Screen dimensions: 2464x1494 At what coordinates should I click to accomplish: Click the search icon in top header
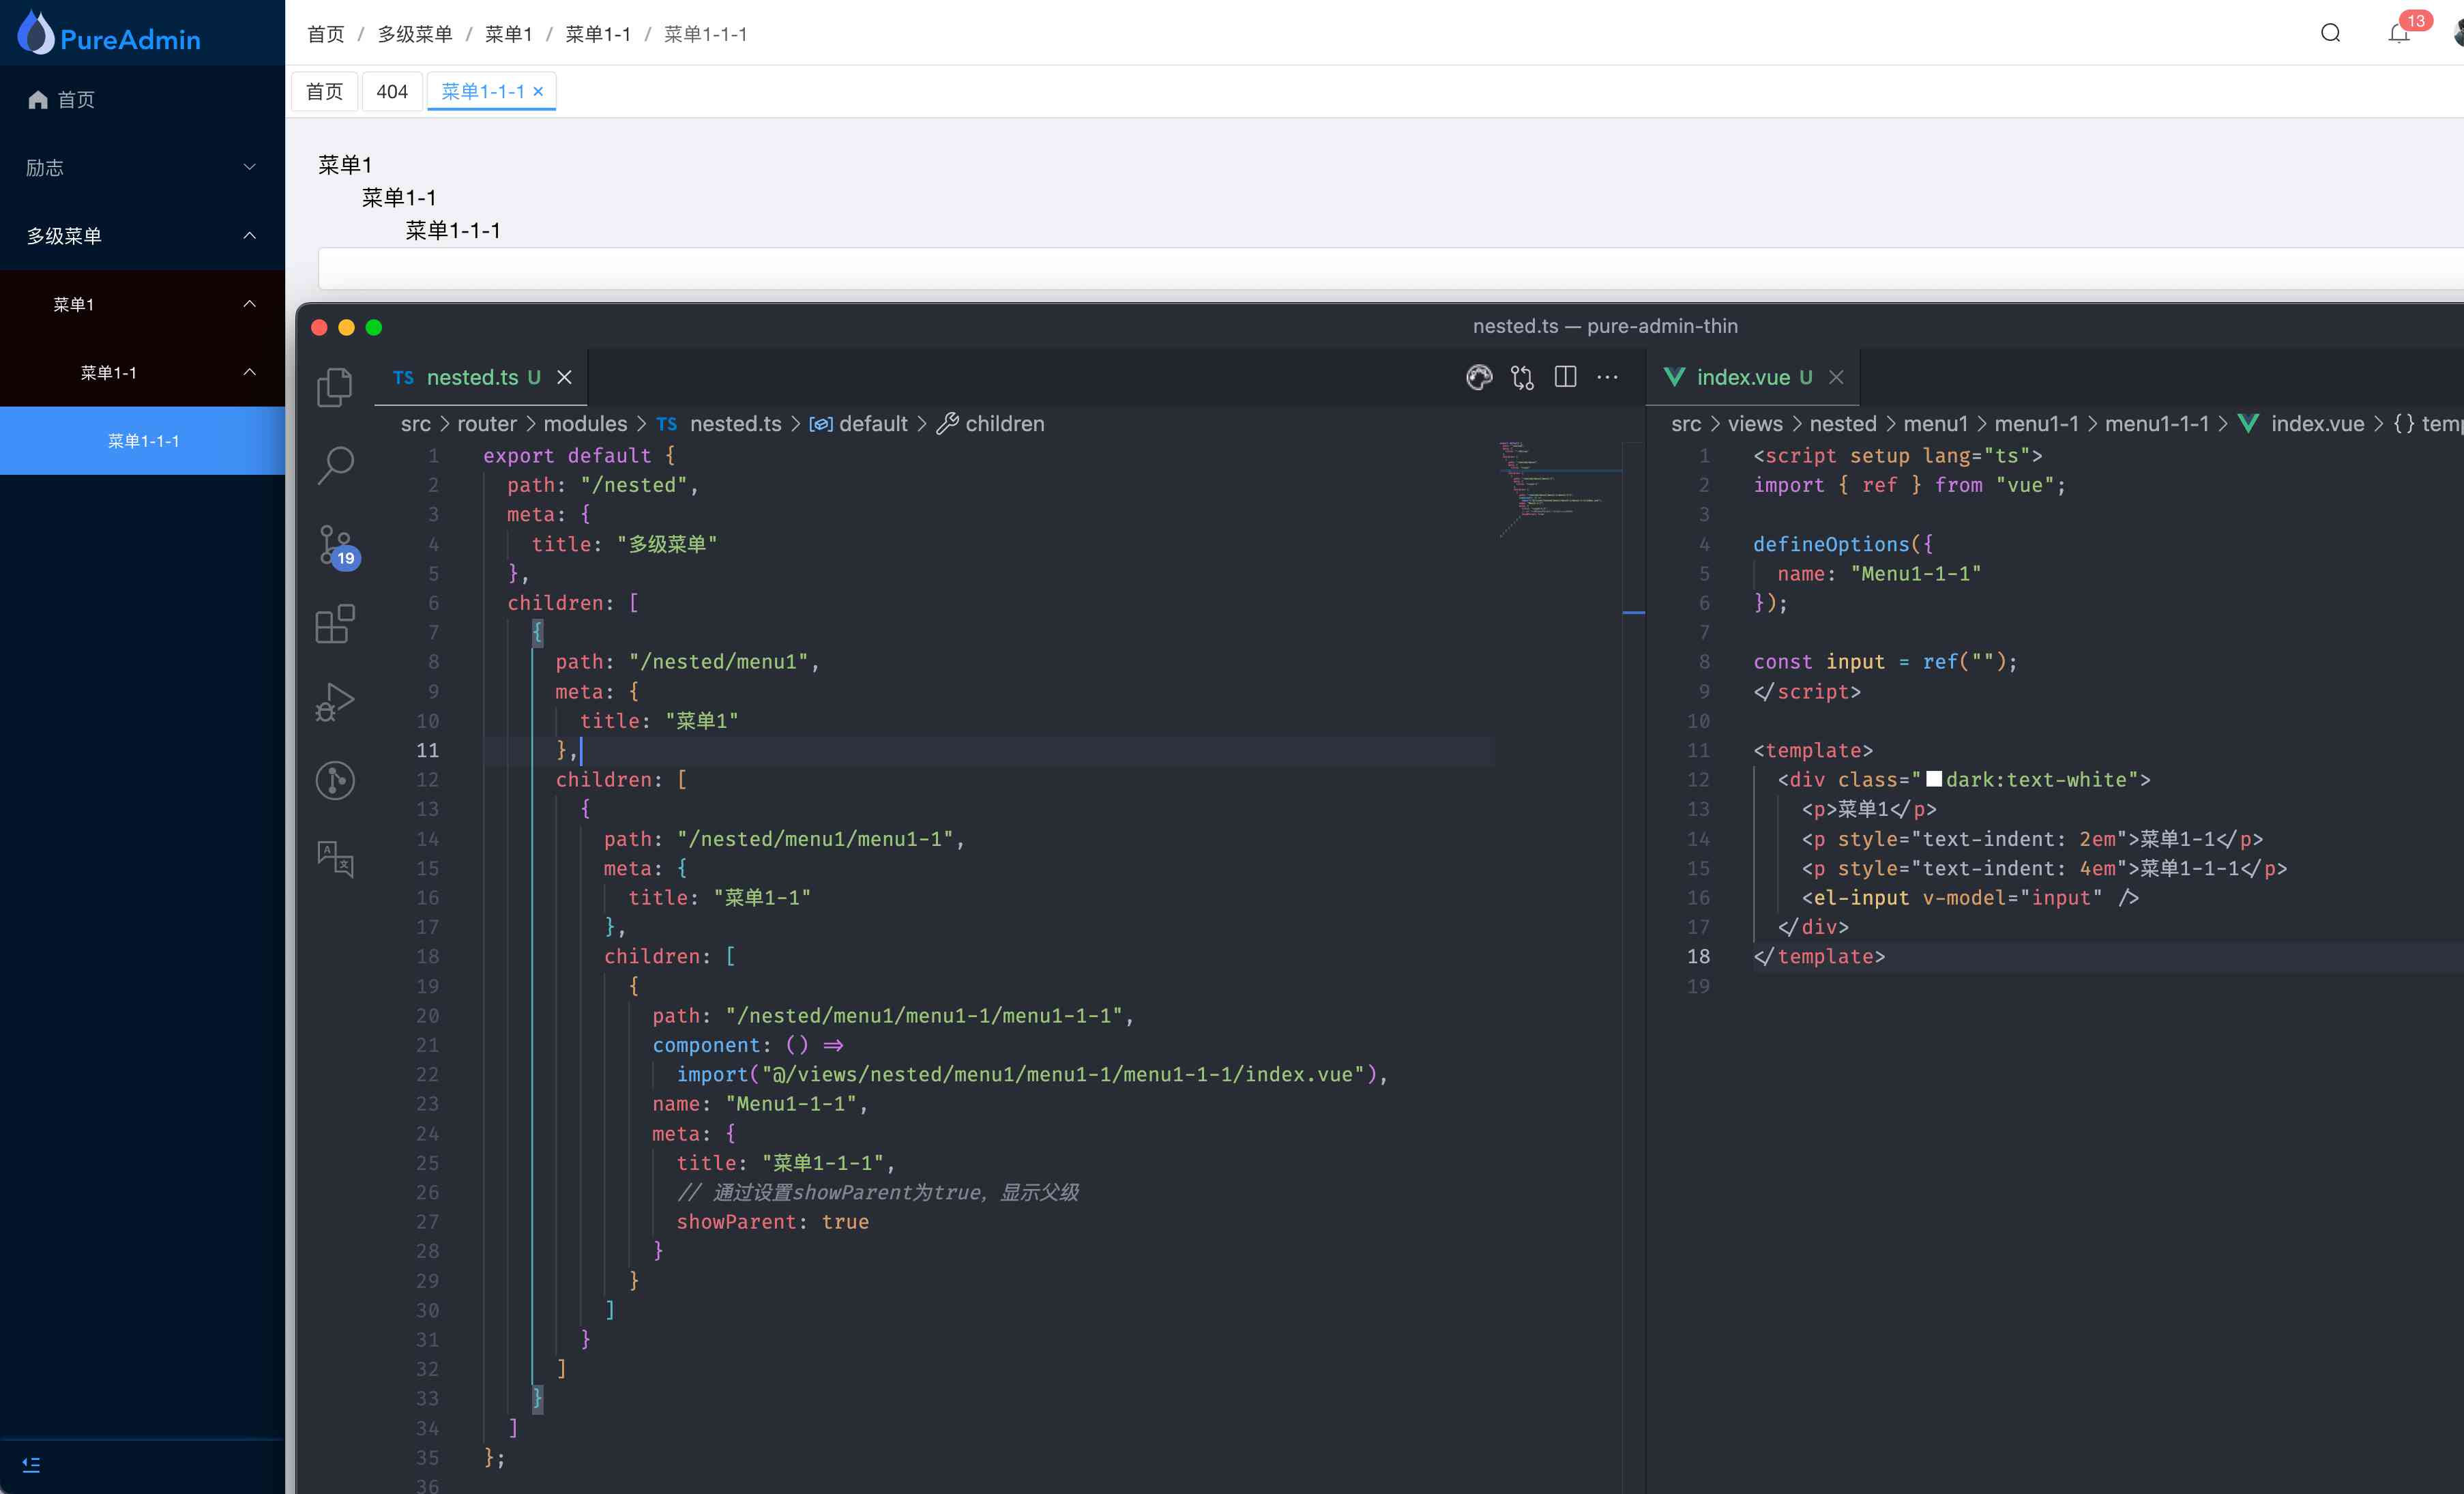pyautogui.click(x=2330, y=34)
